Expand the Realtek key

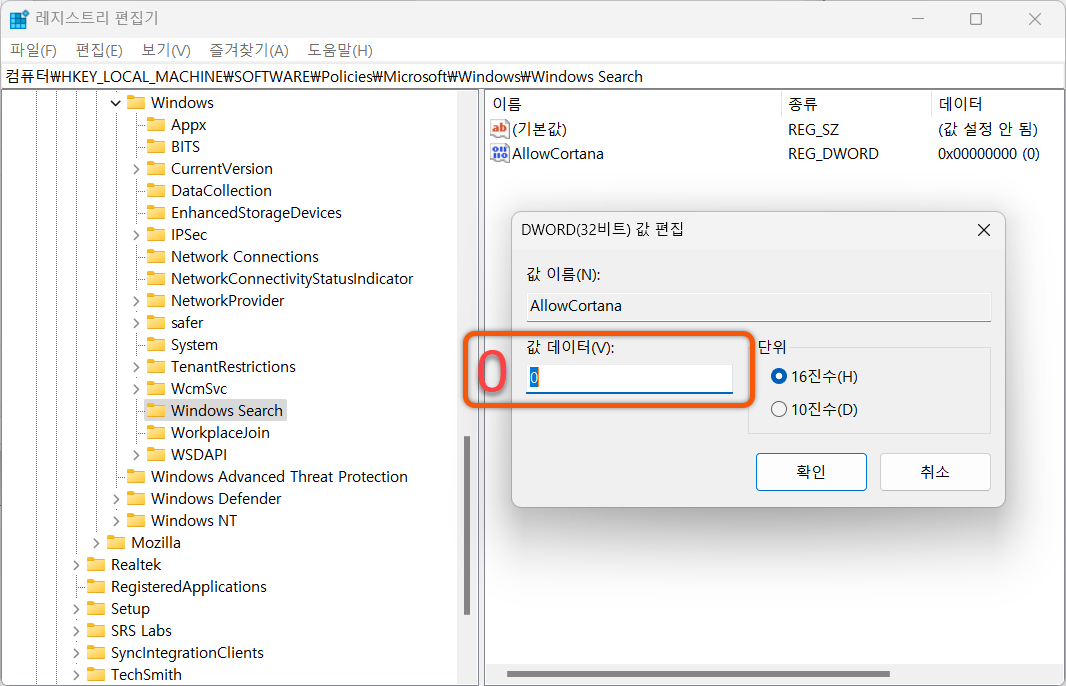click(76, 565)
